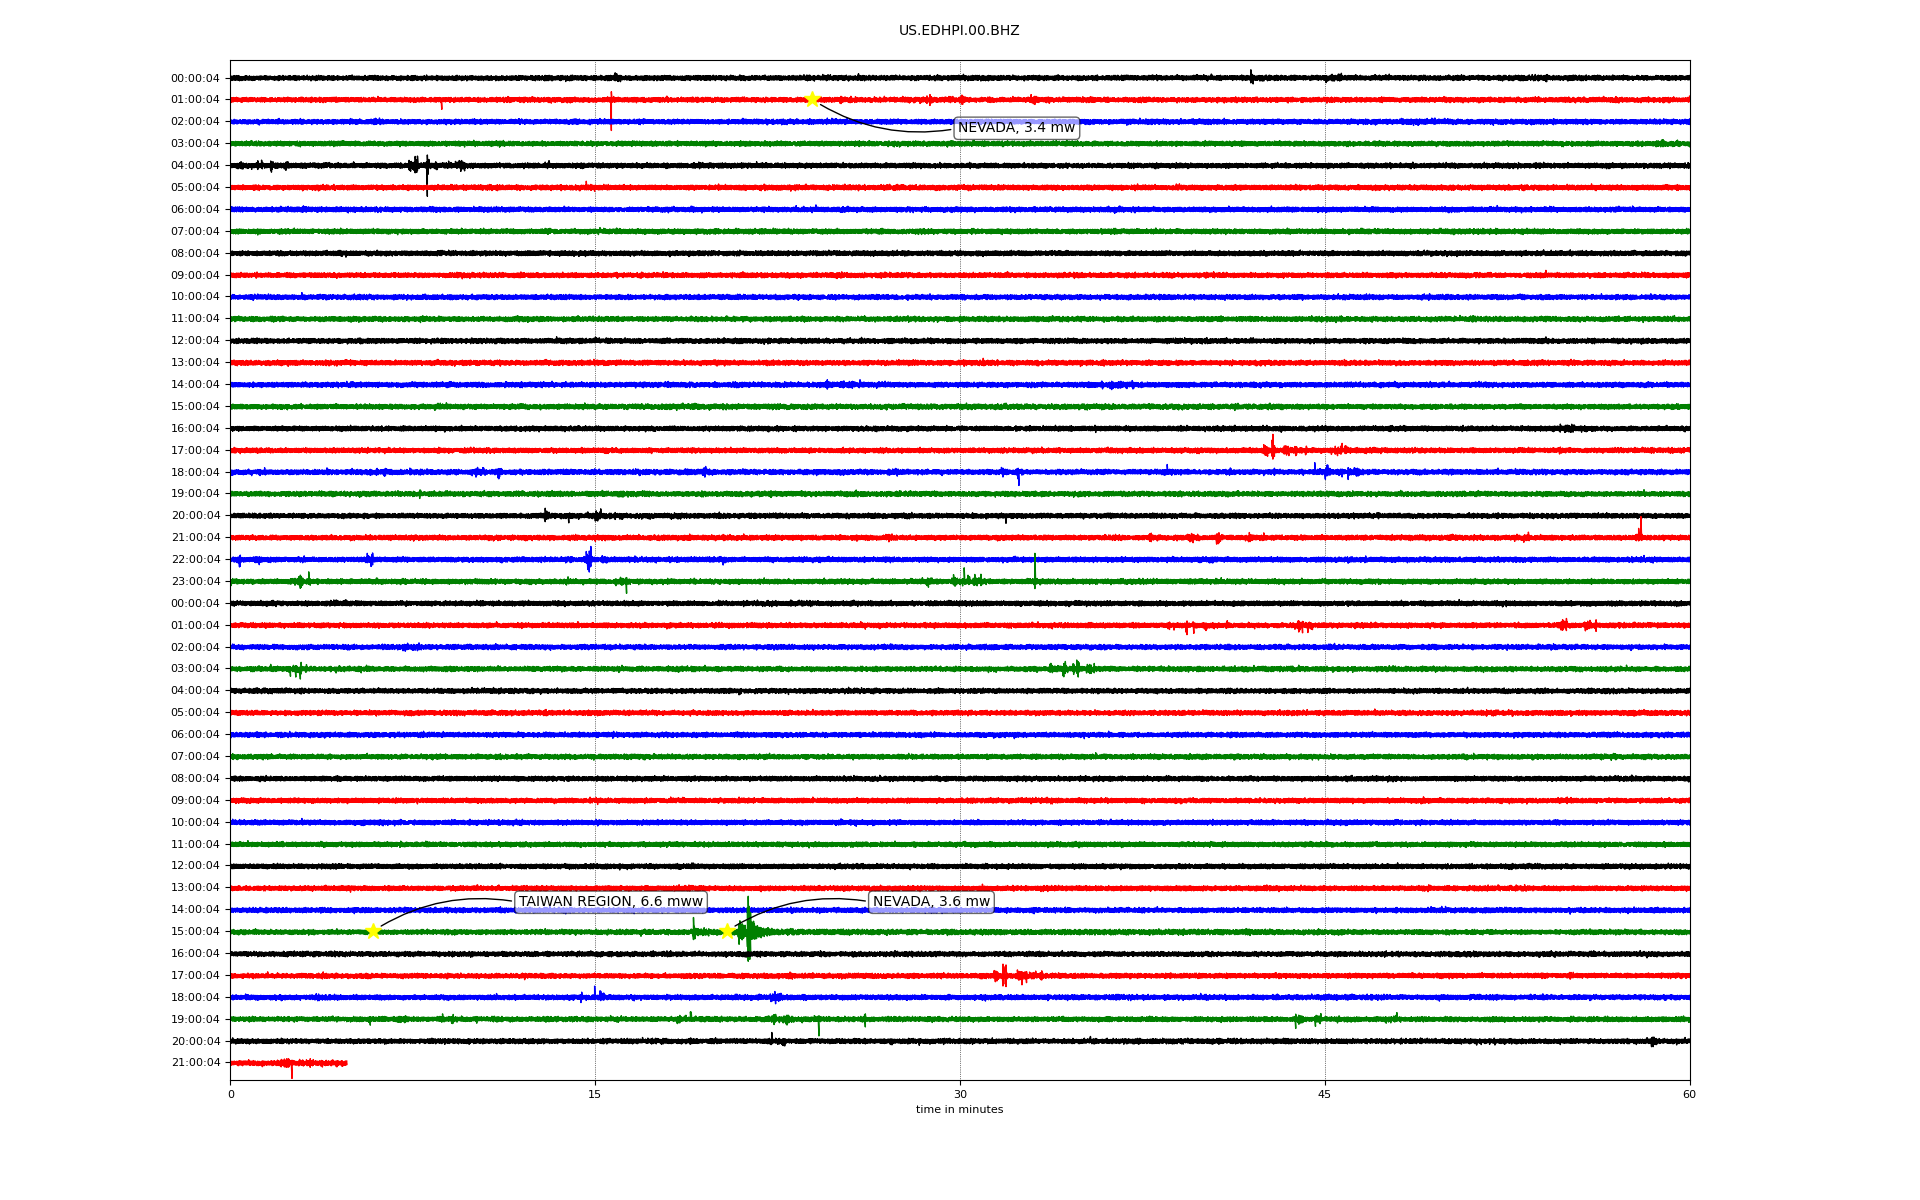Click the plot title US.EDHPI.00.BHZ
Image resolution: width=1920 pixels, height=1200 pixels.
click(x=959, y=31)
